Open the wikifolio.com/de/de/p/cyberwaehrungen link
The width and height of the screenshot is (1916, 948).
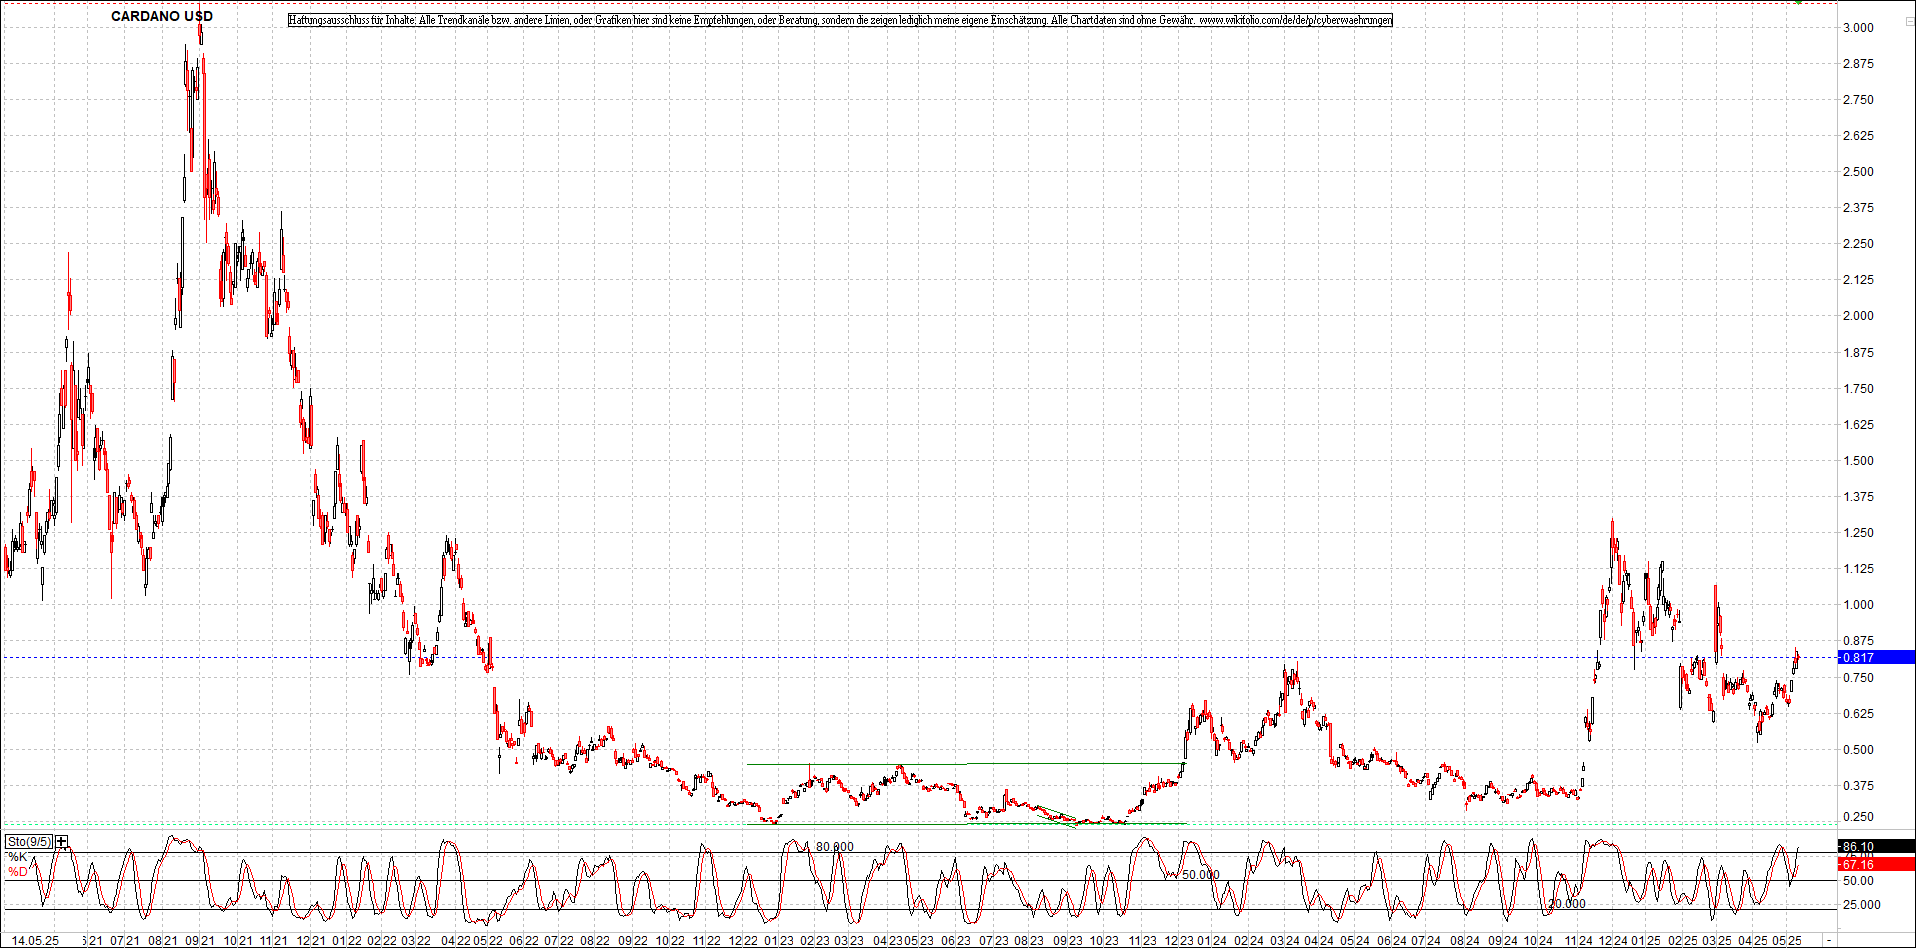[x=1294, y=19]
